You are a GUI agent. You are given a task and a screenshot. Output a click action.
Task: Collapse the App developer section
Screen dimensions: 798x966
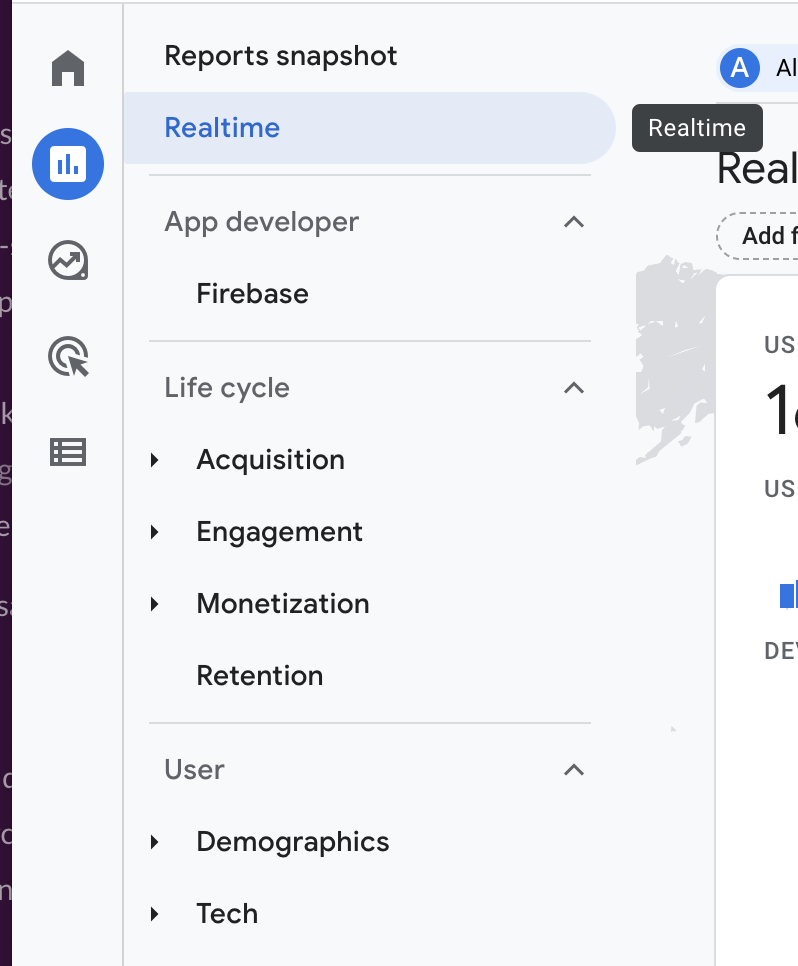[573, 222]
